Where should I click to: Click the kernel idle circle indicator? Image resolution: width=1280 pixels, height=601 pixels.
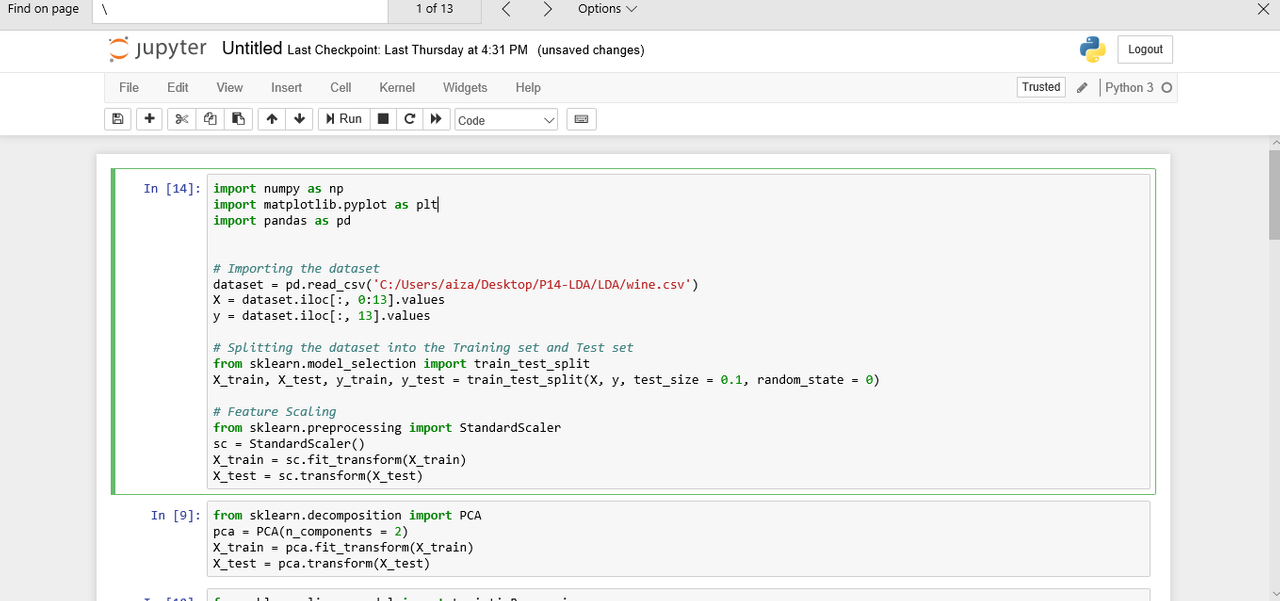[x=1167, y=88]
